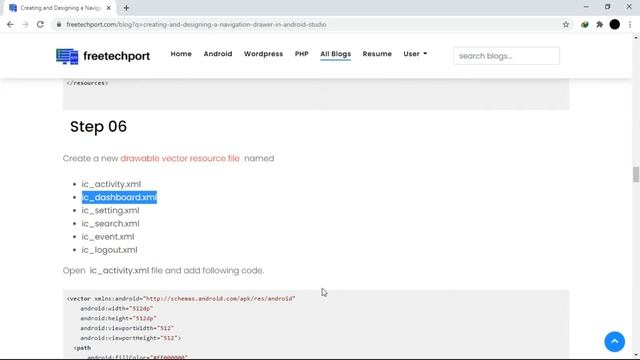Click the blue back-to-top arrow button
This screenshot has height=360, width=640.
click(615, 341)
